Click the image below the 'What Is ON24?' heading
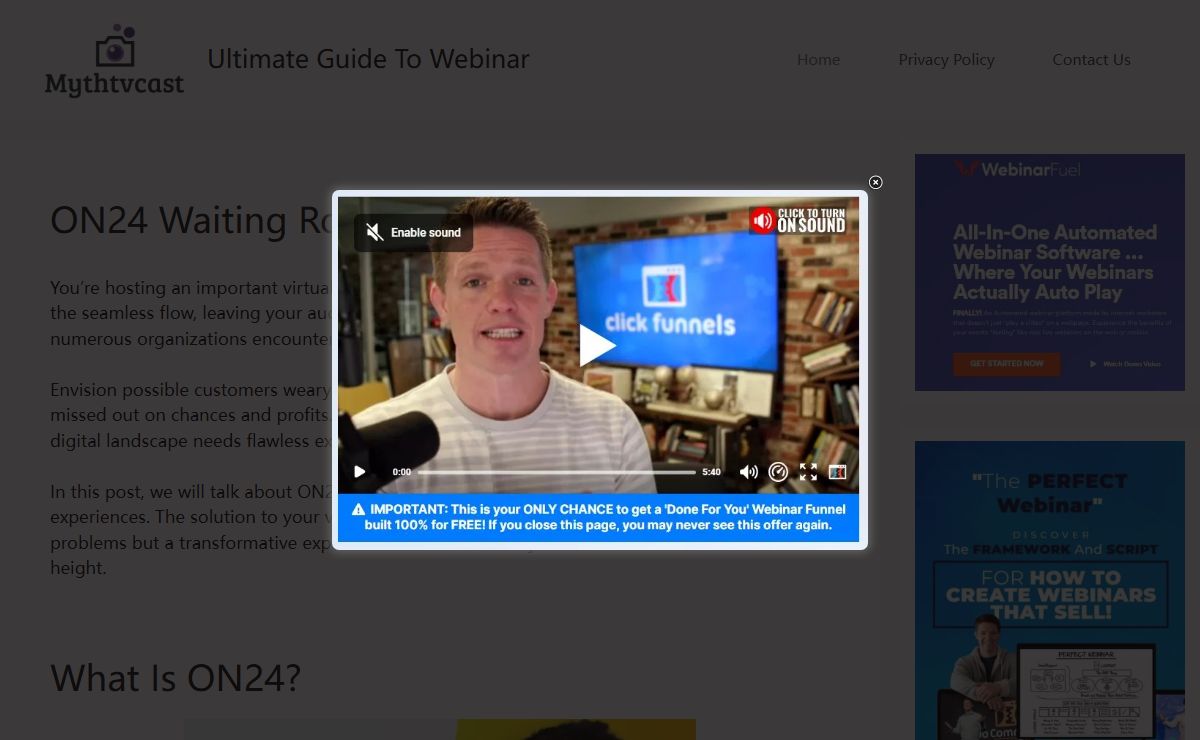This screenshot has height=740, width=1200. pos(440,729)
